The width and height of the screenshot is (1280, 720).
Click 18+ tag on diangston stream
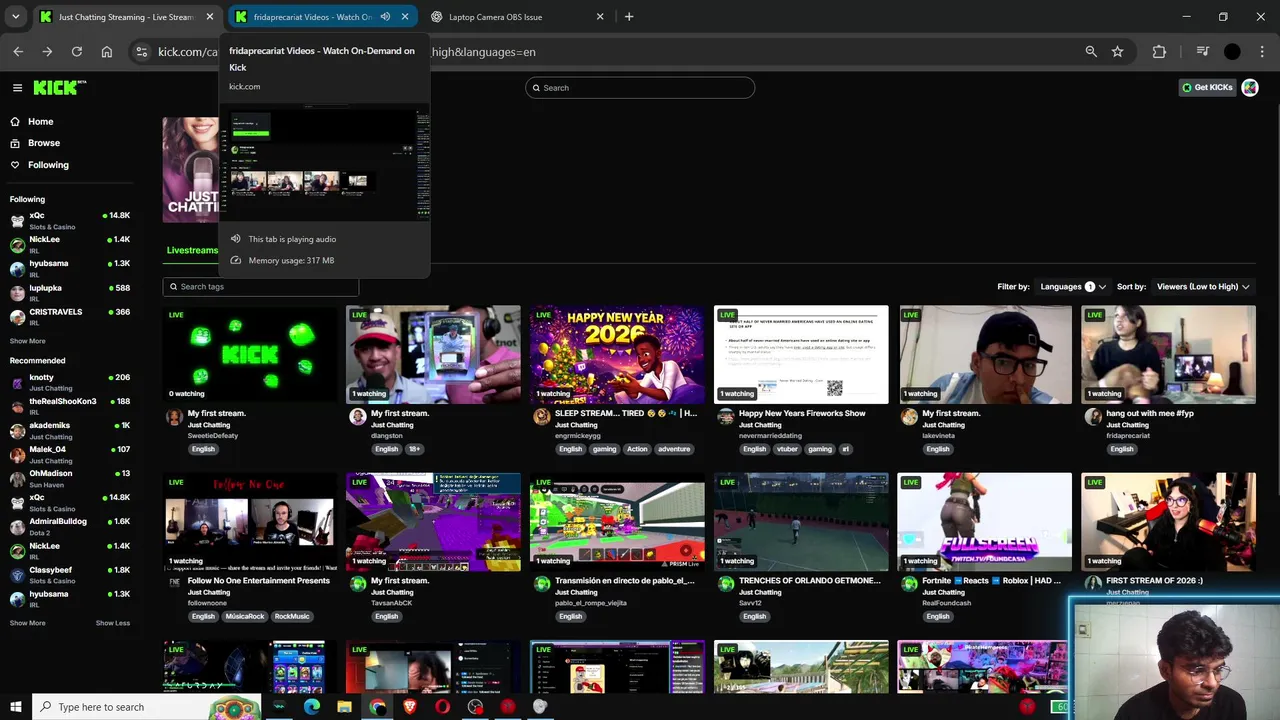(415, 449)
